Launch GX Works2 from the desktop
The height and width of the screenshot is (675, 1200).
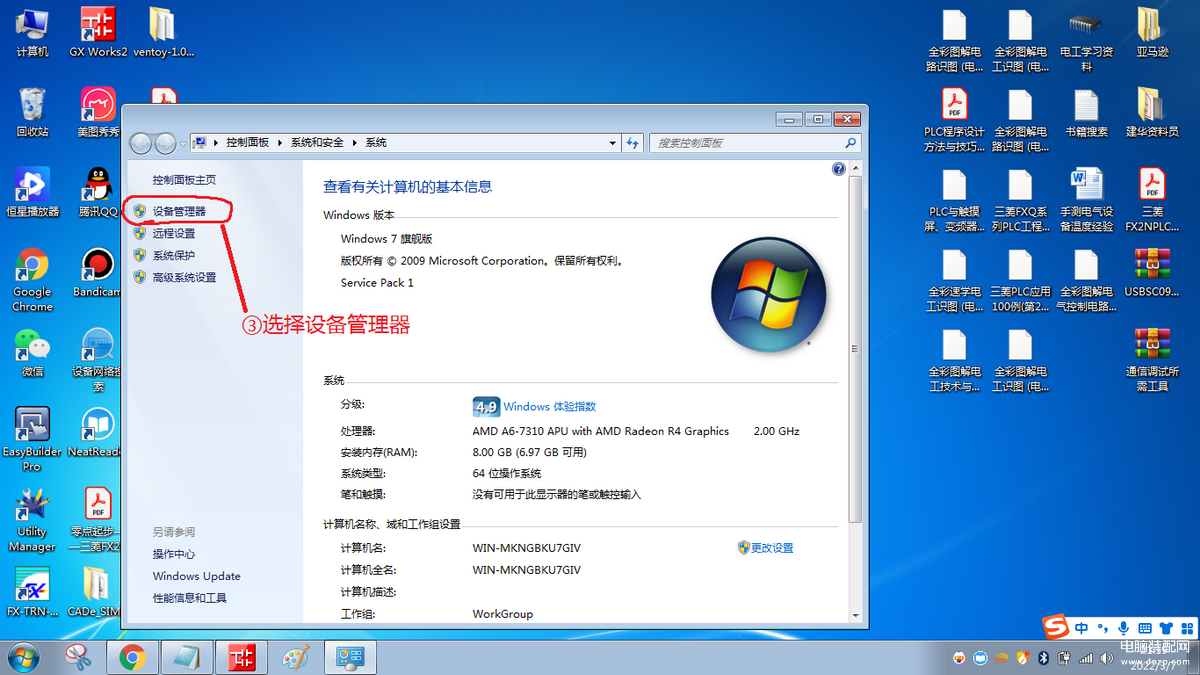pos(98,32)
